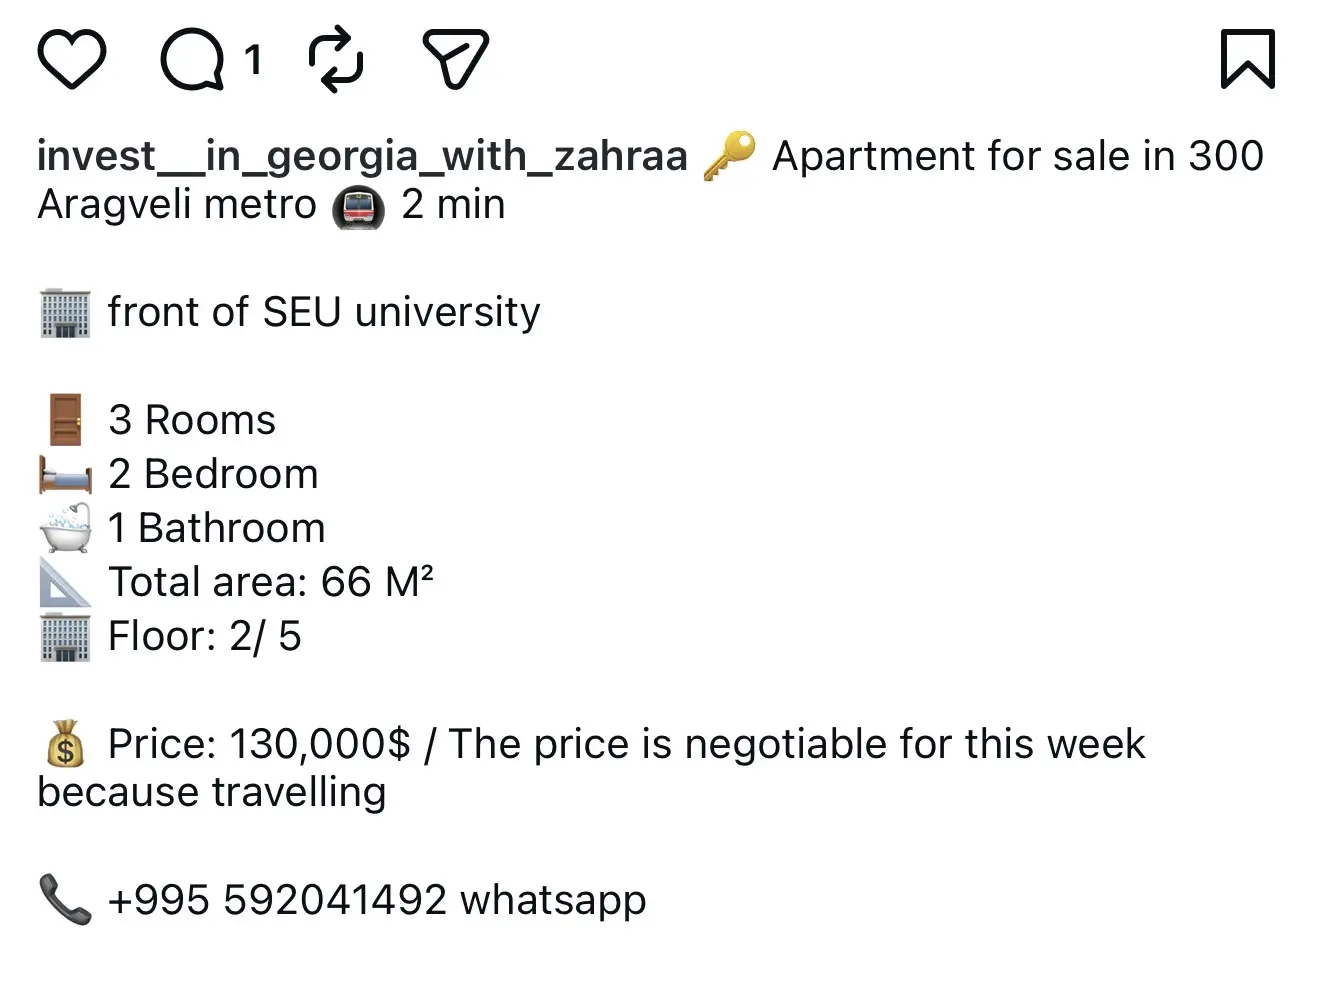Tap the triangular ruler emoji by Total area

click(65, 582)
